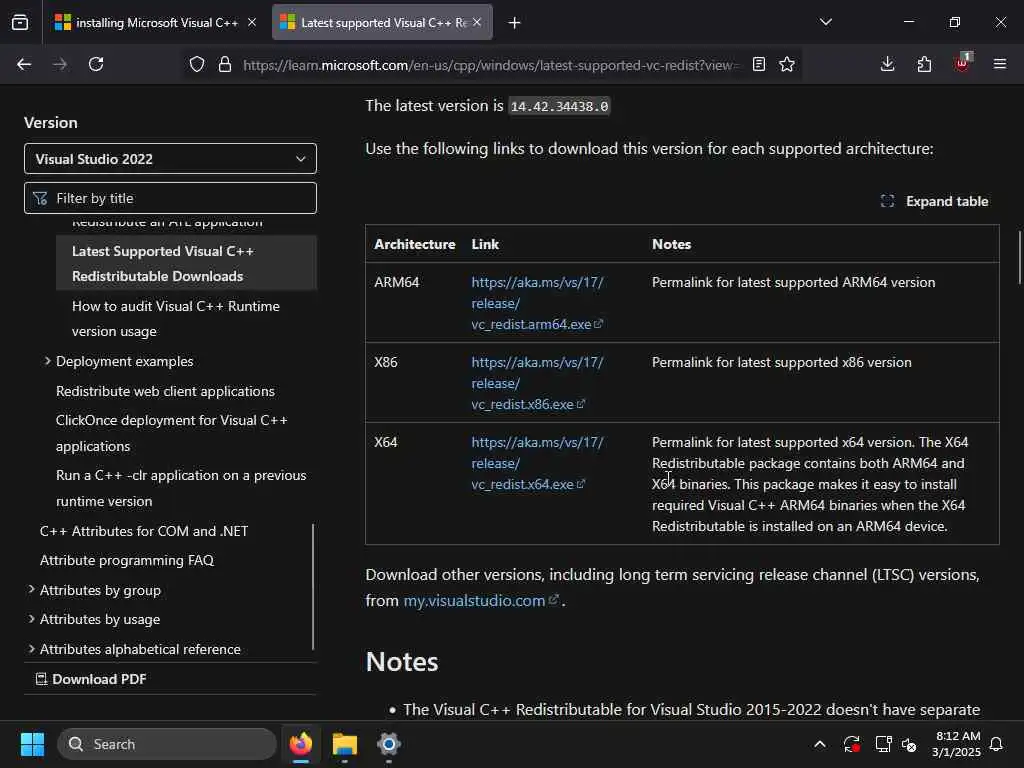Viewport: 1024px width, 768px height.
Task: Go forward one page
Action: tap(60, 64)
